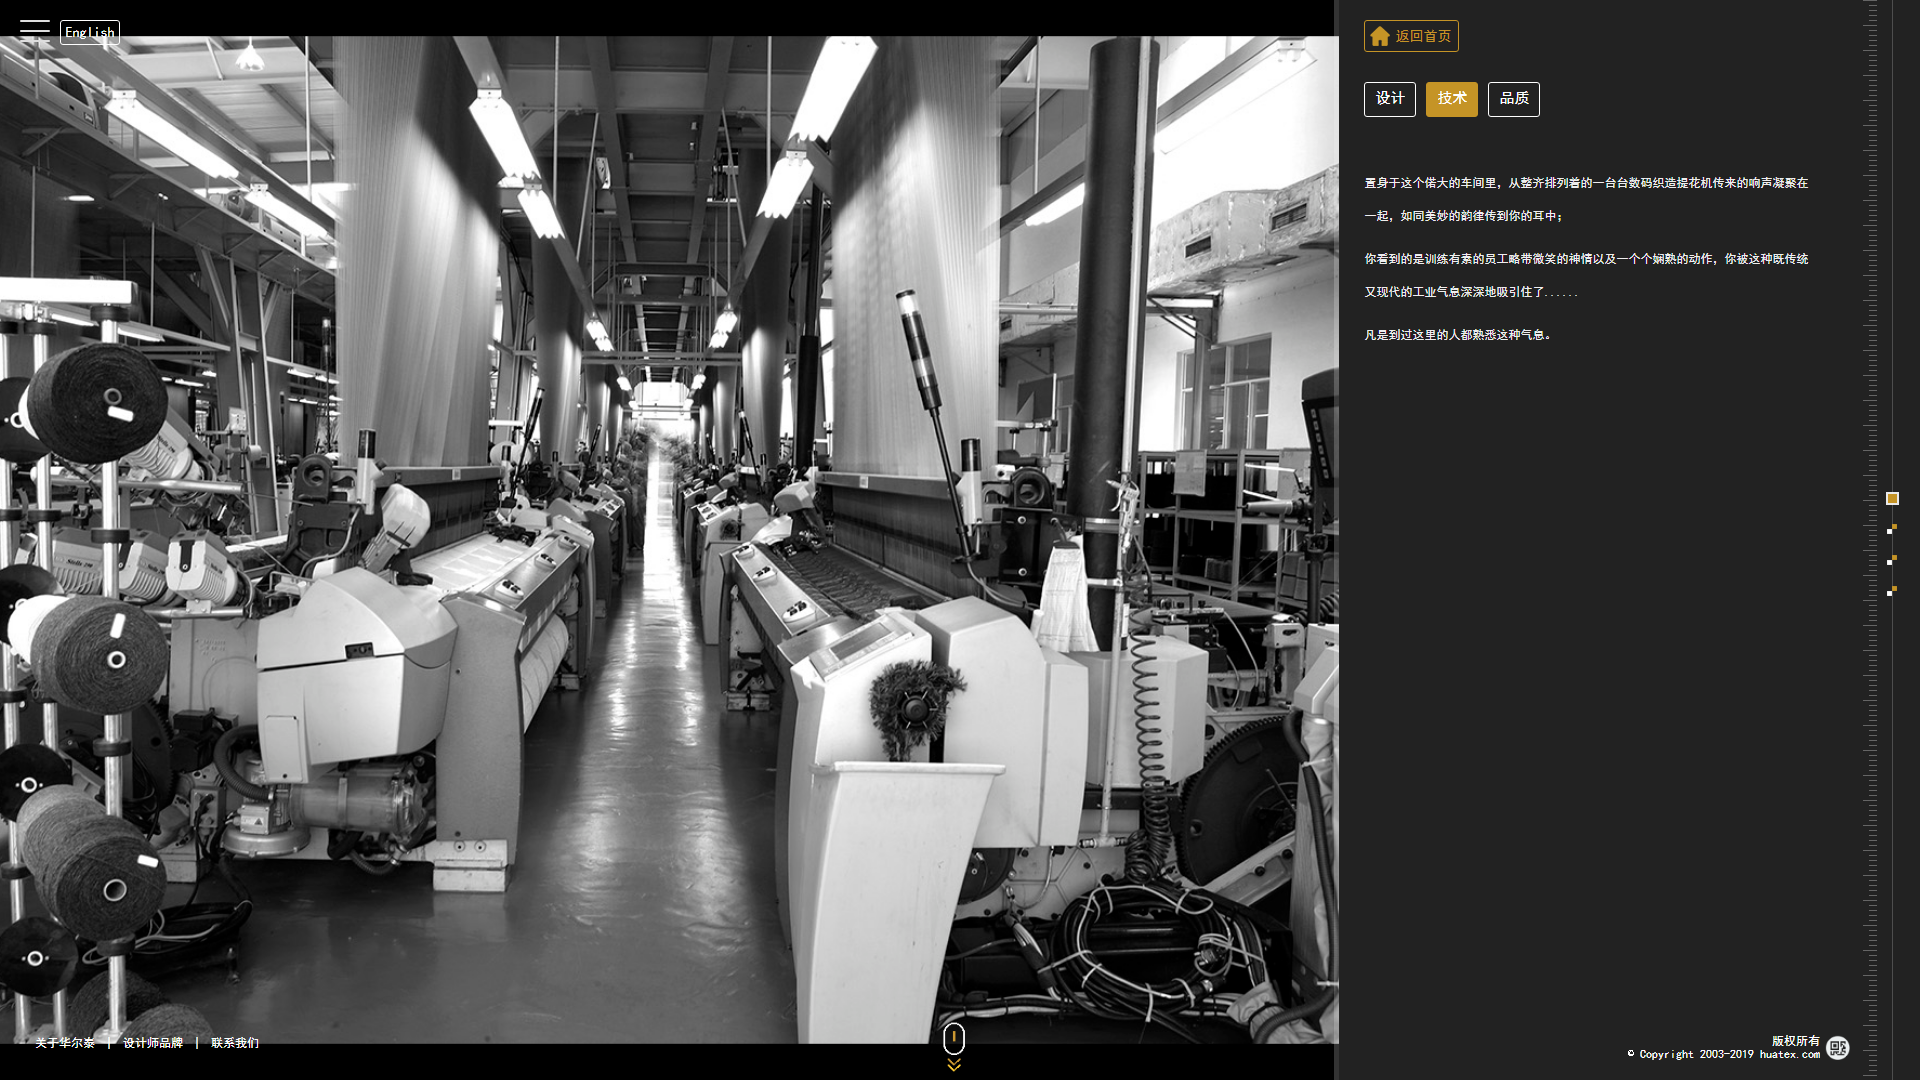Switch language to English
Image resolution: width=1920 pixels, height=1080 pixels.
(x=90, y=32)
